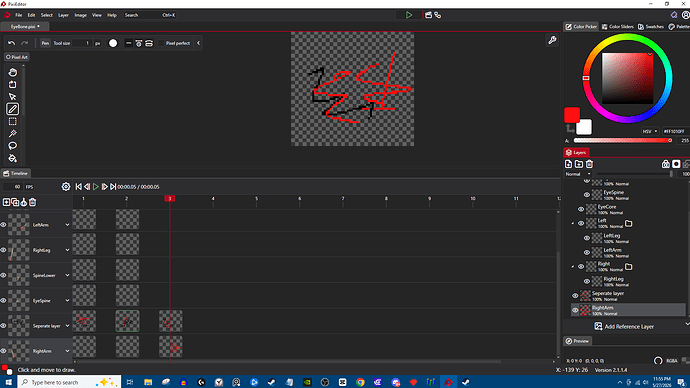Select the rectangular marquee selection tool
Screen dimensions: 690x388
(13, 121)
